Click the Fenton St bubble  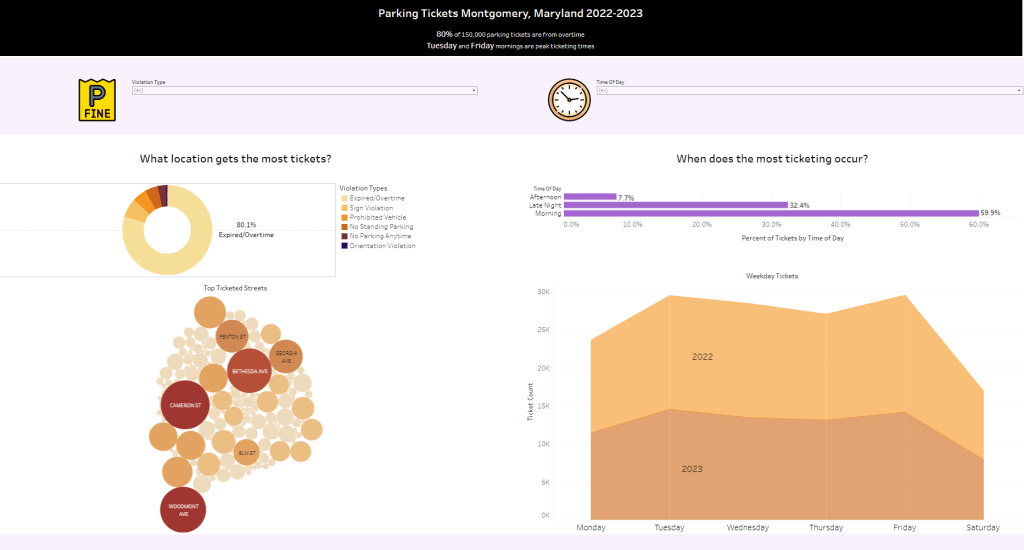click(x=232, y=337)
